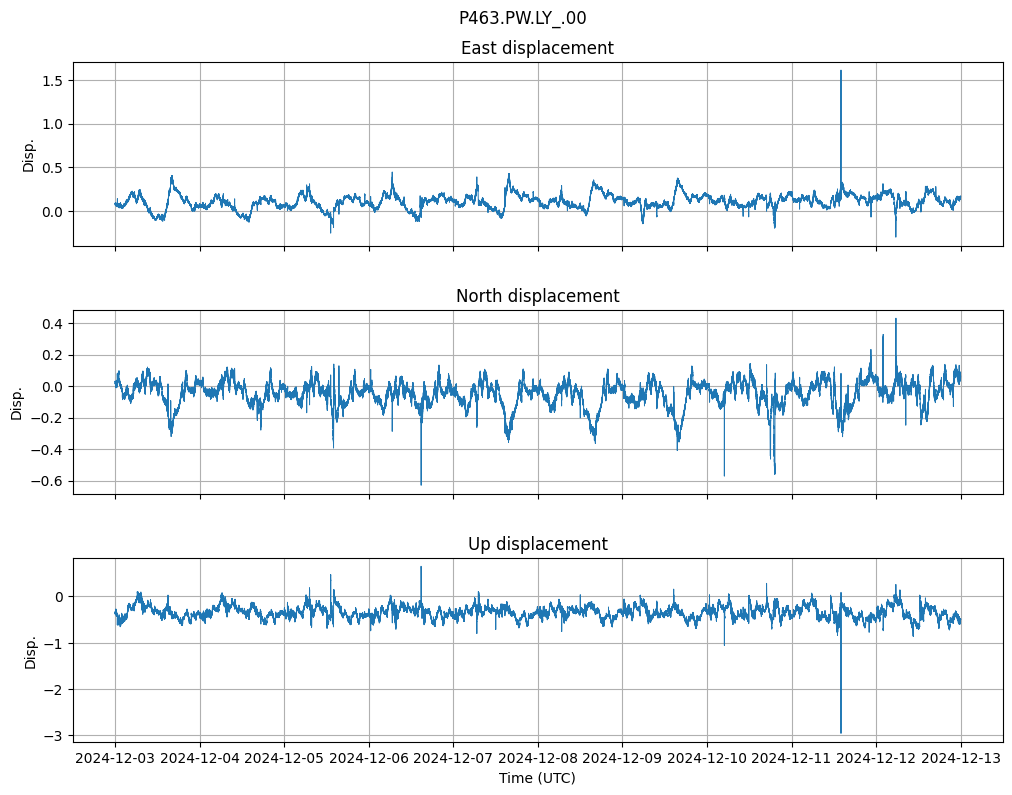Click the Disp. label of North plot

click(17, 402)
